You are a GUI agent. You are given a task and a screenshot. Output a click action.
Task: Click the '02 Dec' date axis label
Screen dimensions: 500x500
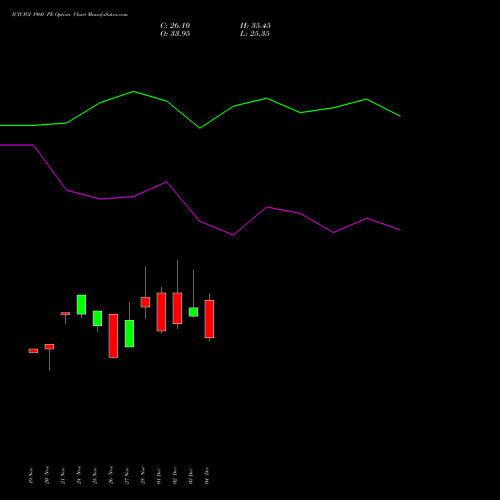[175, 476]
